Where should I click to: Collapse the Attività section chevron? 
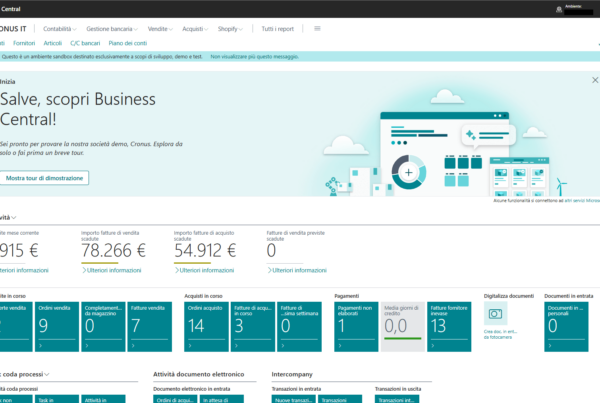point(14,217)
